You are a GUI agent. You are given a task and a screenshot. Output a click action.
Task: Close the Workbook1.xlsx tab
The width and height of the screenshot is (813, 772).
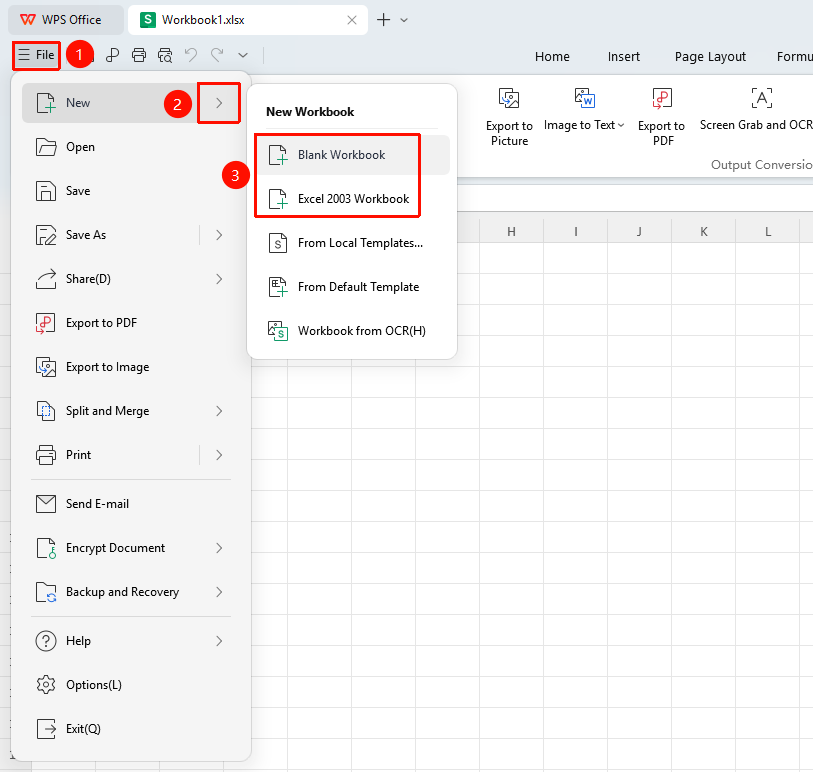point(352,20)
